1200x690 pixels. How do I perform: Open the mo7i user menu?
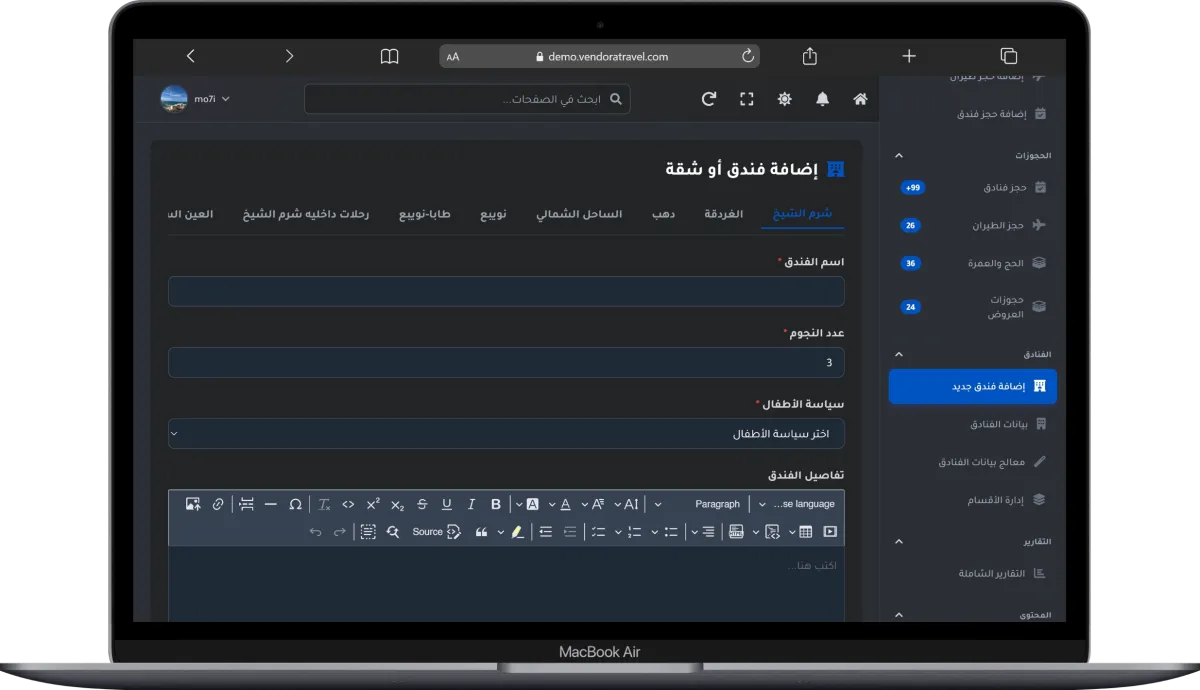coord(196,99)
